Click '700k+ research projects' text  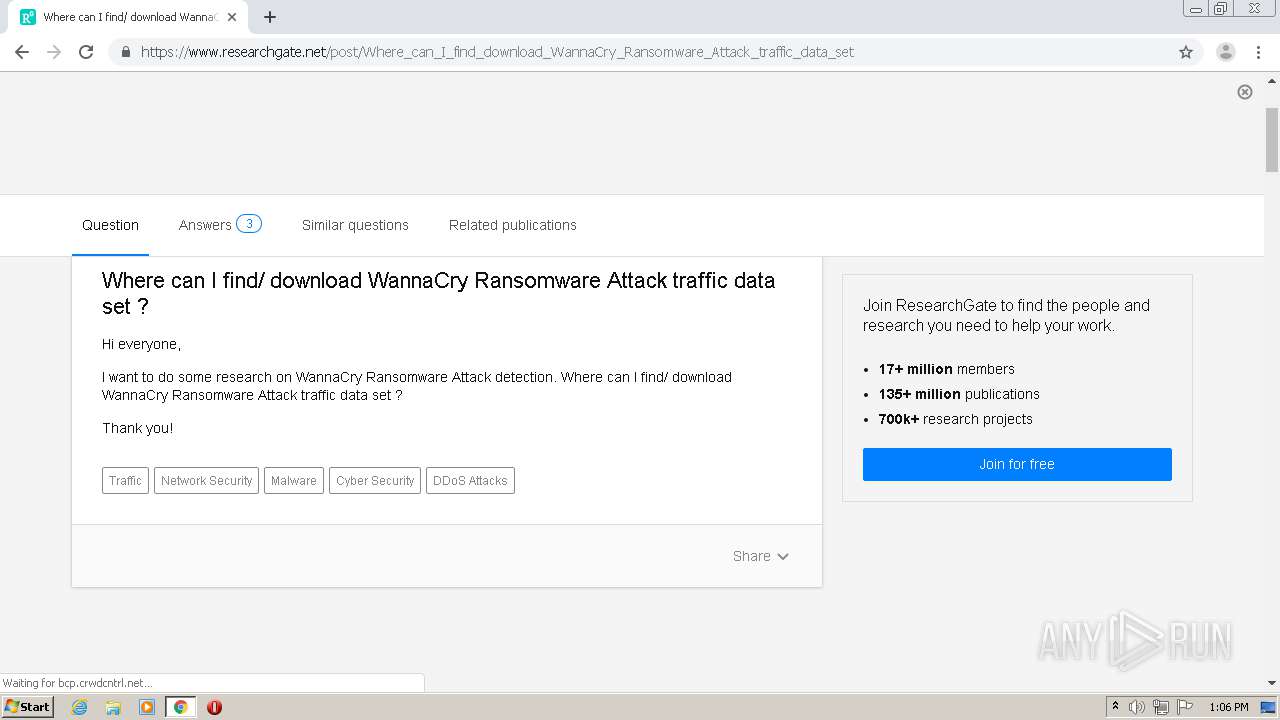tap(955, 419)
